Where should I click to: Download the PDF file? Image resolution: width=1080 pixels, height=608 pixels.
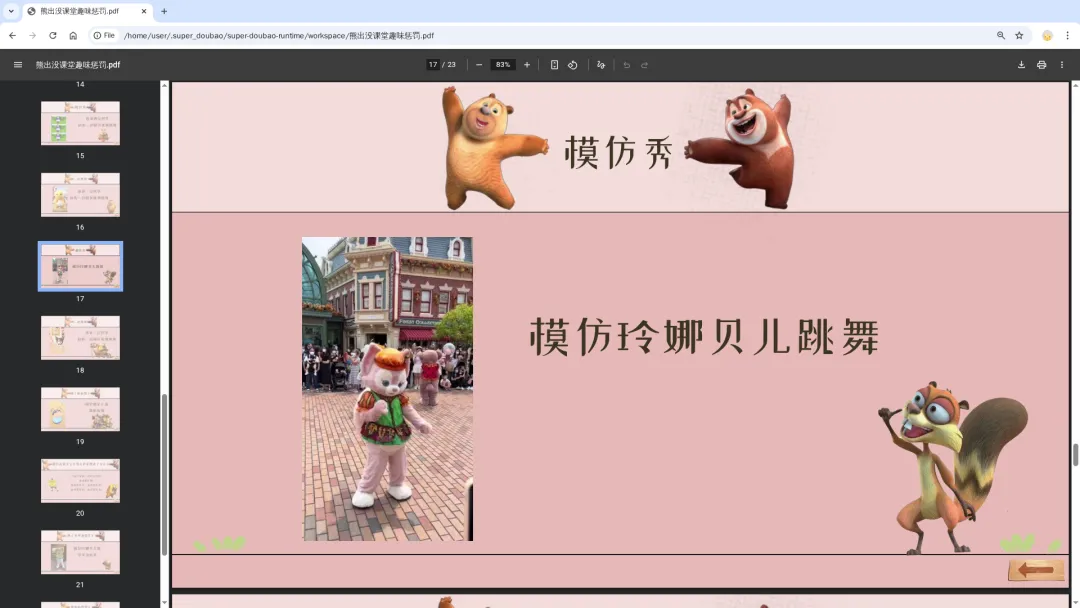click(x=1021, y=65)
